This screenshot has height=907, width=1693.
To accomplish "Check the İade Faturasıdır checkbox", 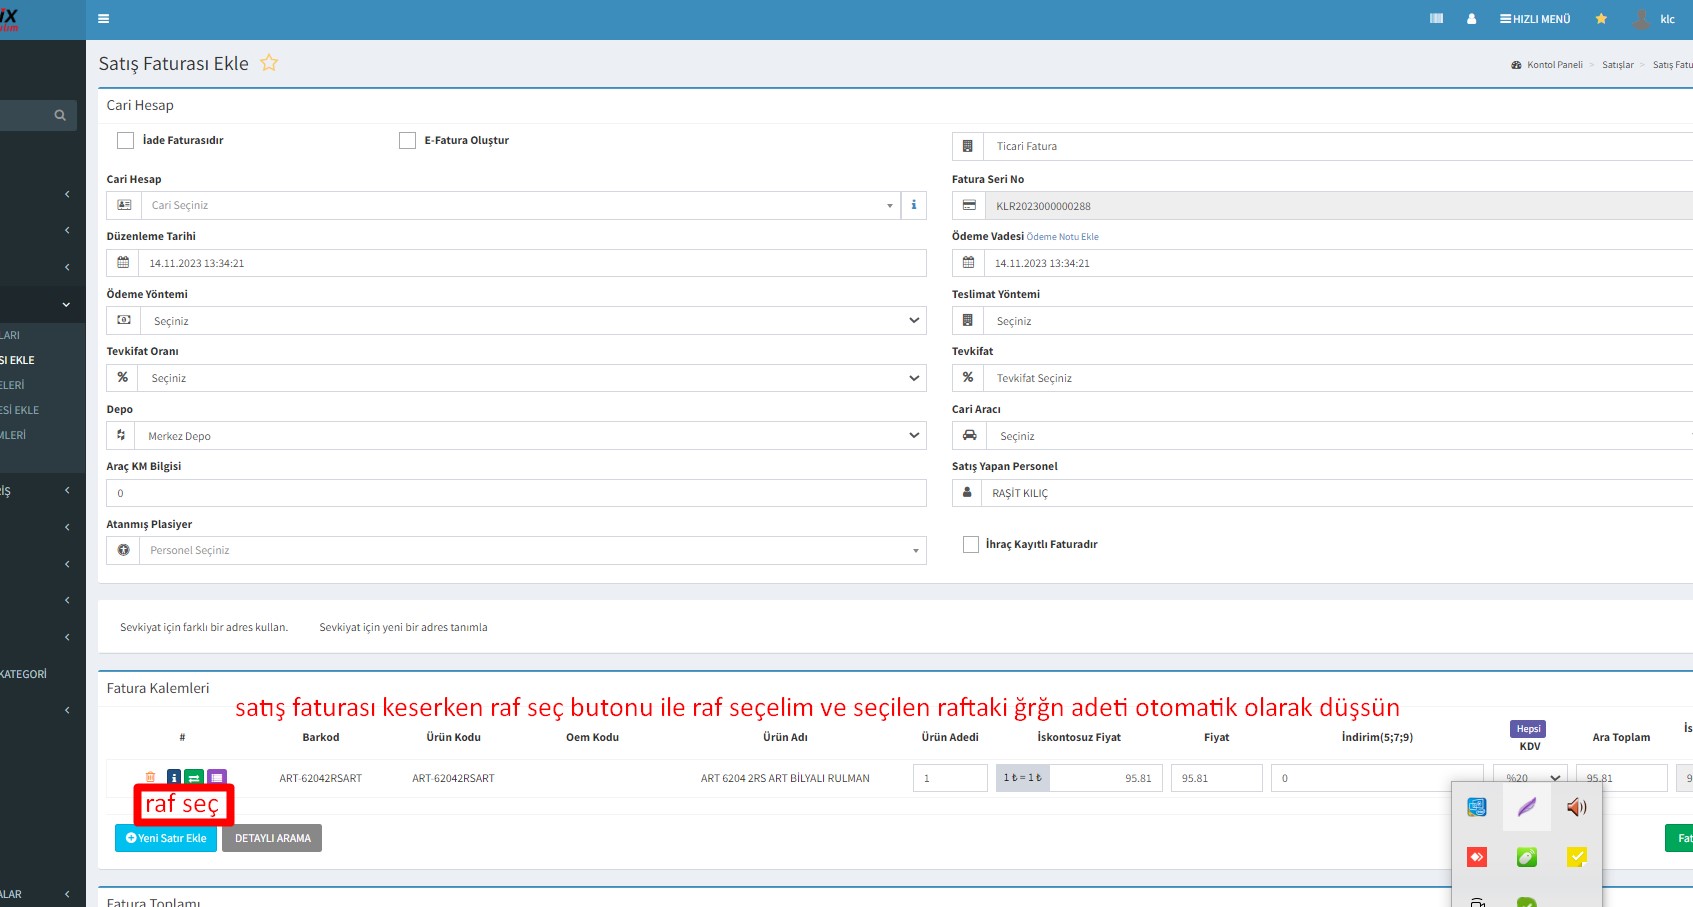I will click(126, 141).
